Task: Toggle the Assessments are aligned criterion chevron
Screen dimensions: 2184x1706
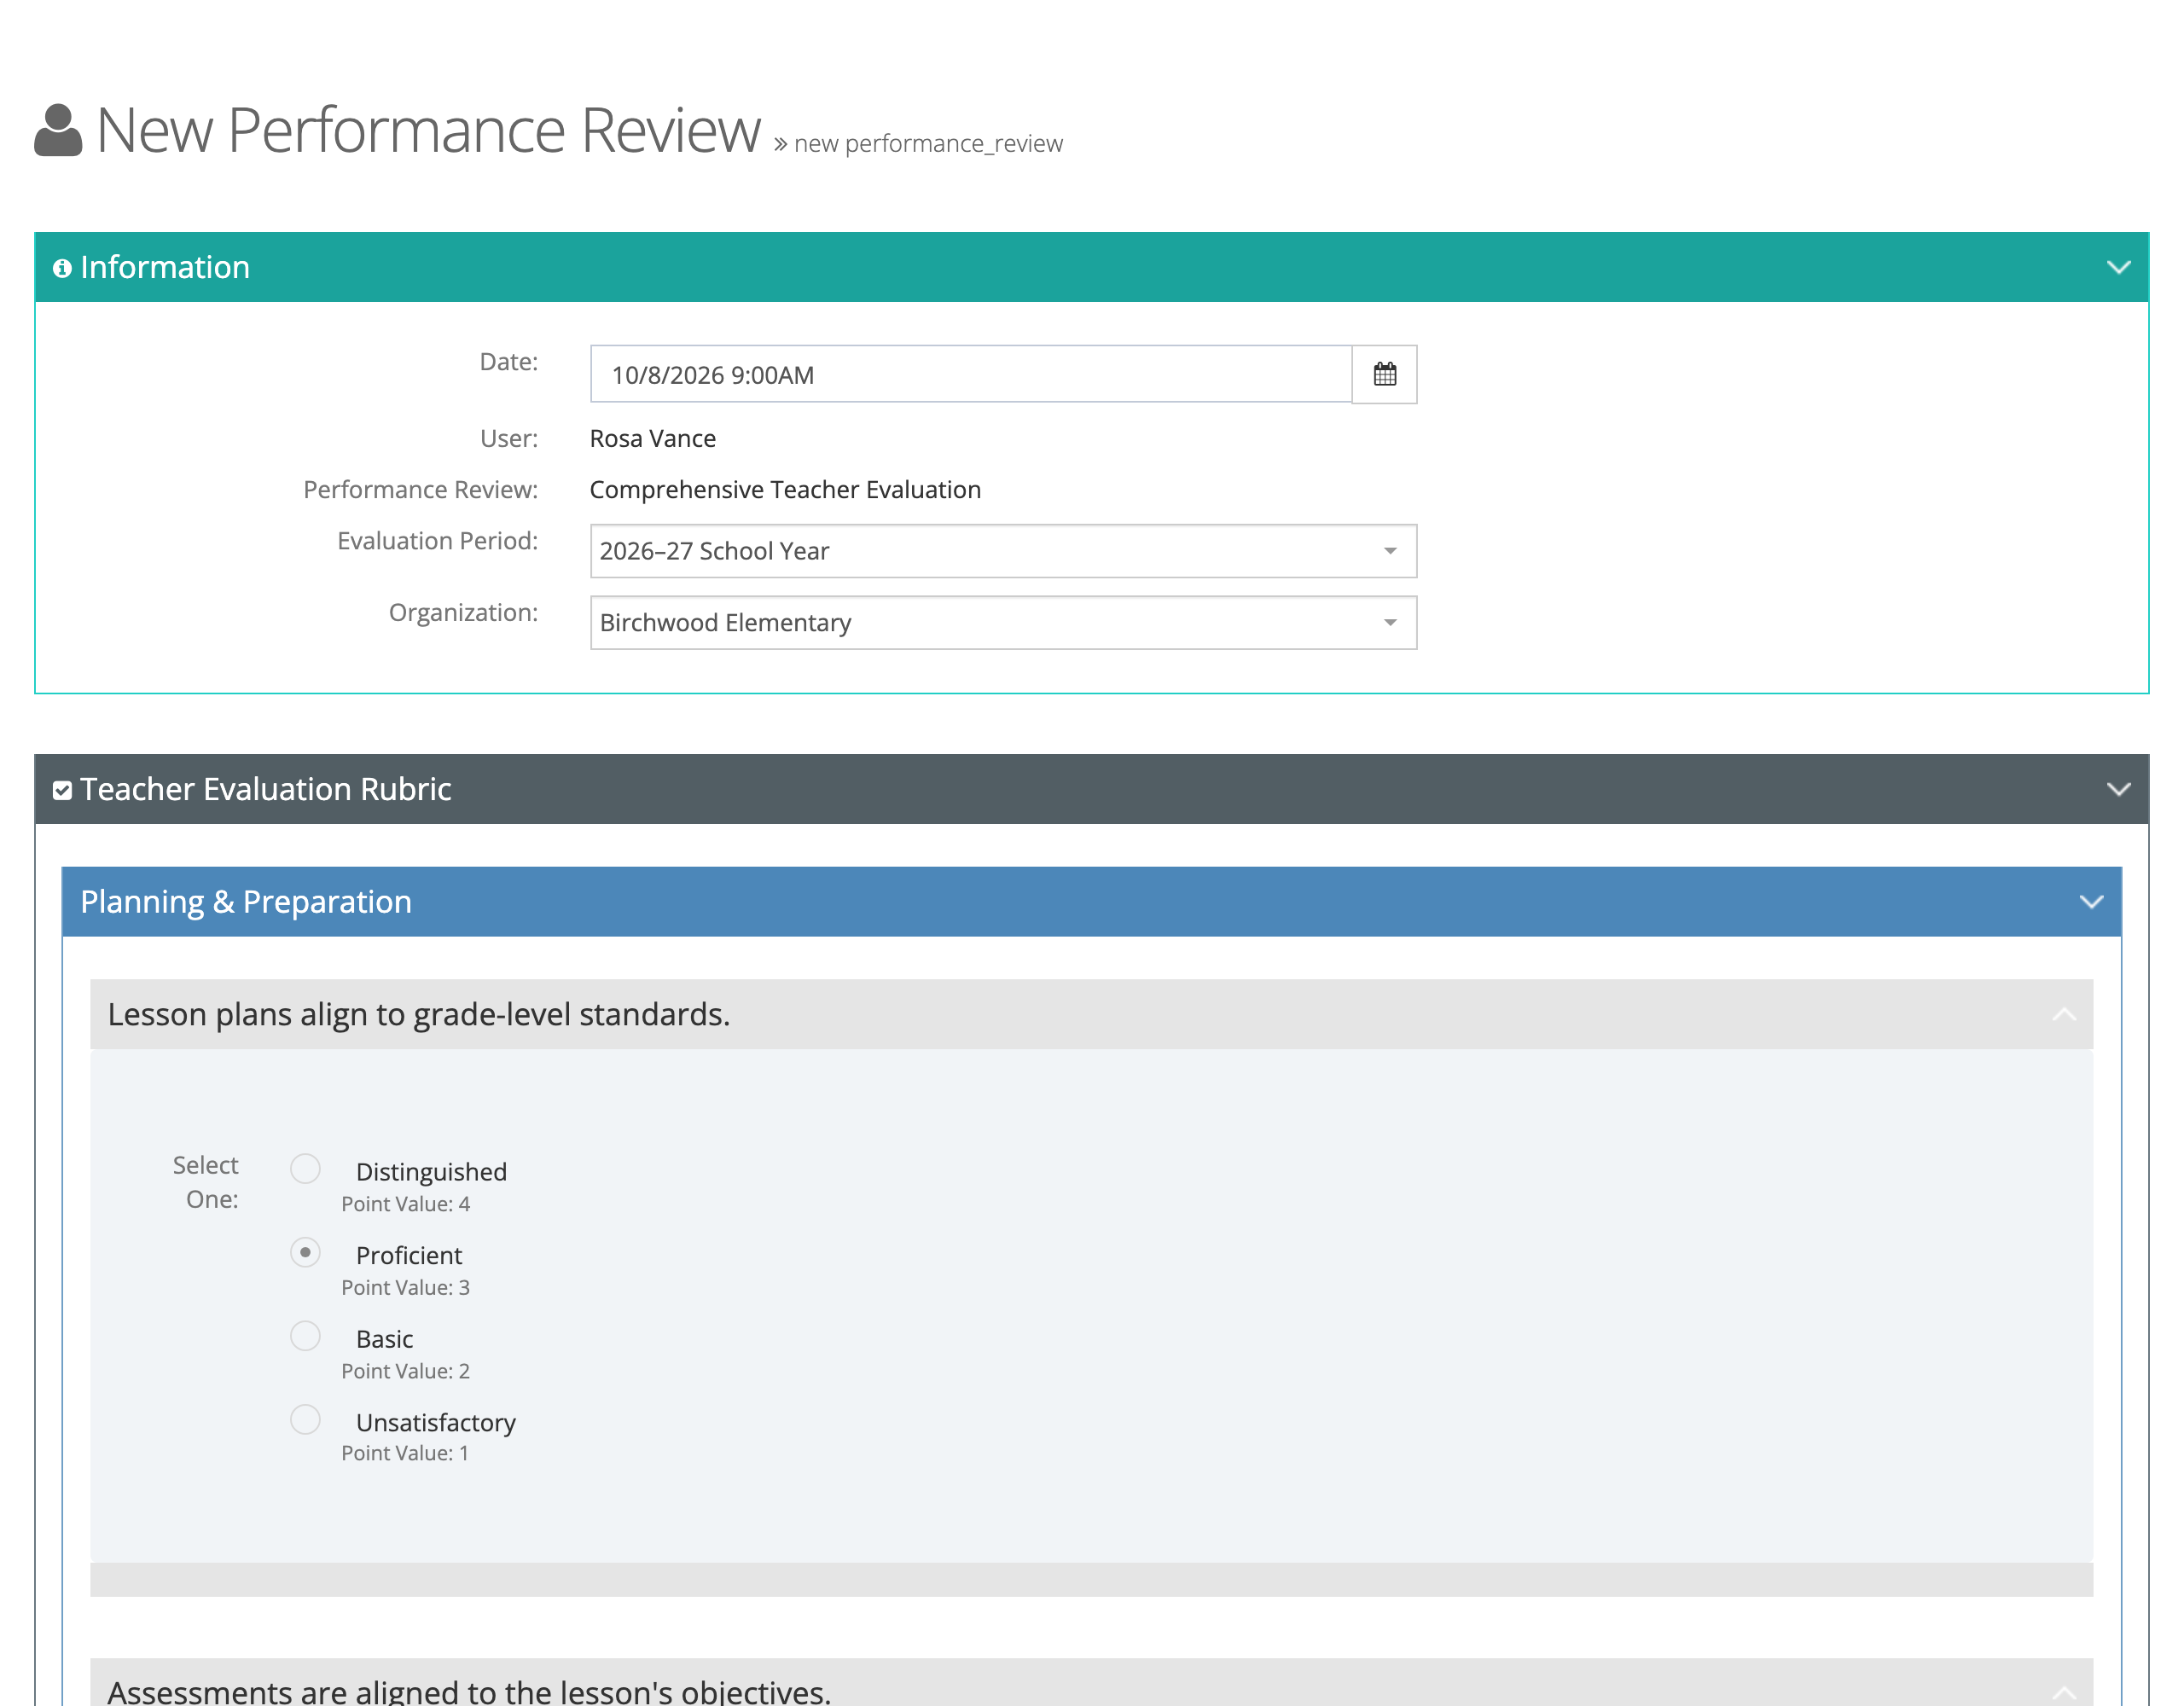Action: coord(2064,1692)
